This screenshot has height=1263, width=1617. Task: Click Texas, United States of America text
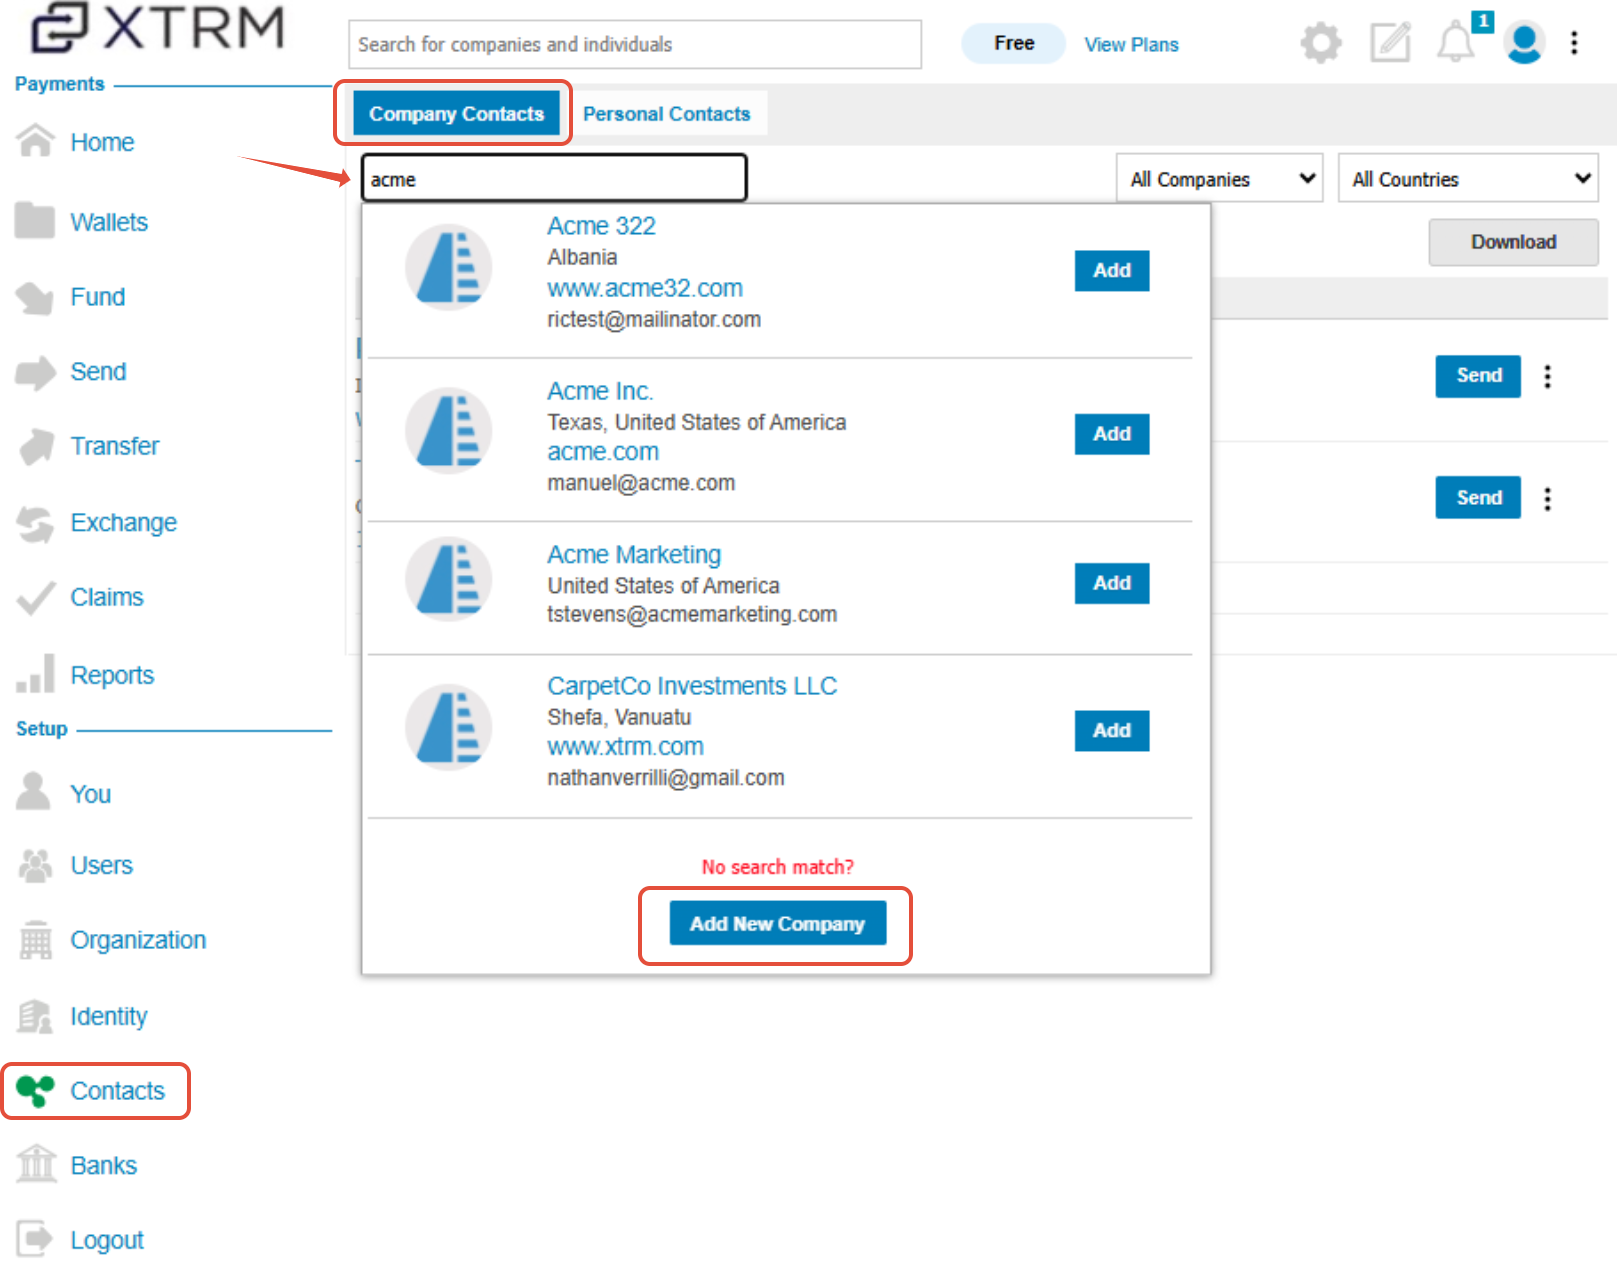(697, 422)
